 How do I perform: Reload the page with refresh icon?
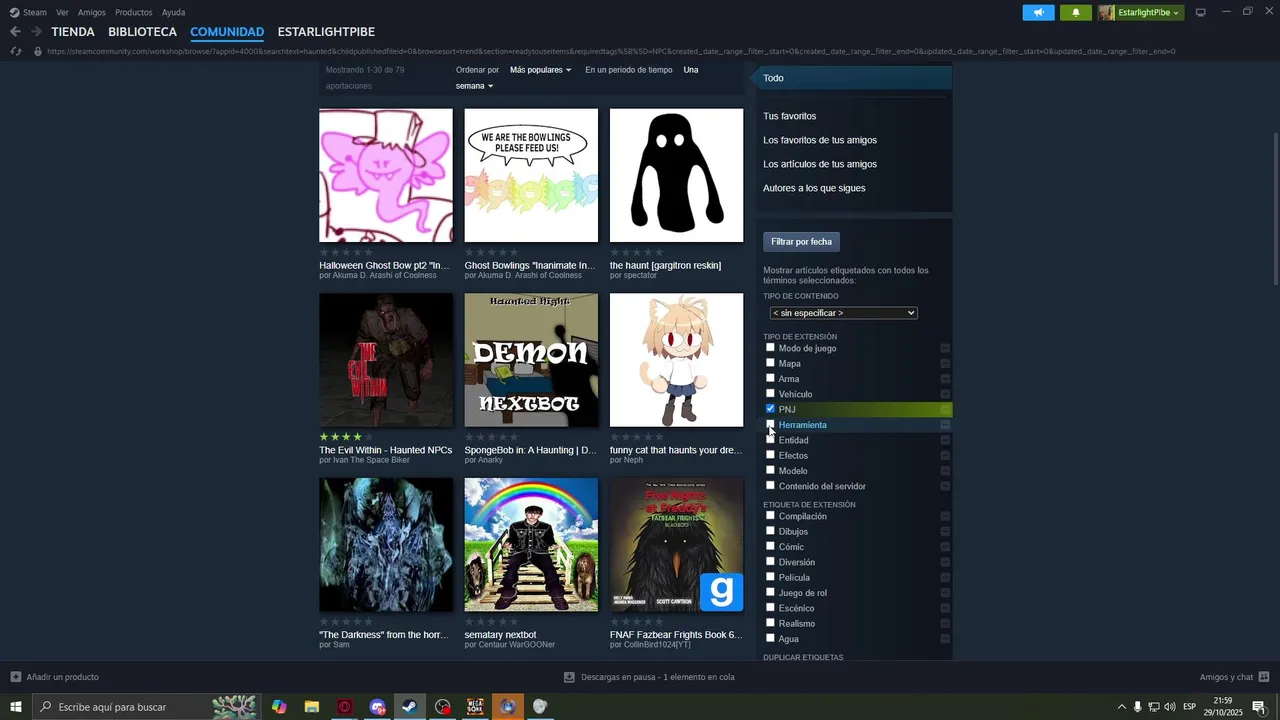pyautogui.click(x=15, y=51)
